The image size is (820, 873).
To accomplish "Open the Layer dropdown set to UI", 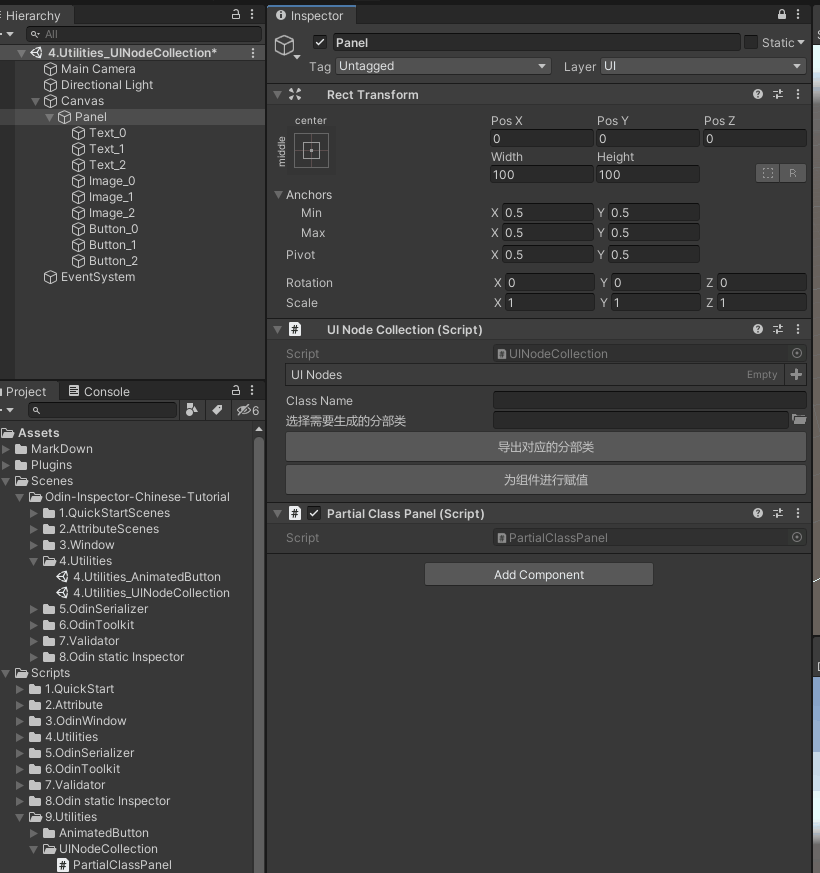I will [x=702, y=66].
